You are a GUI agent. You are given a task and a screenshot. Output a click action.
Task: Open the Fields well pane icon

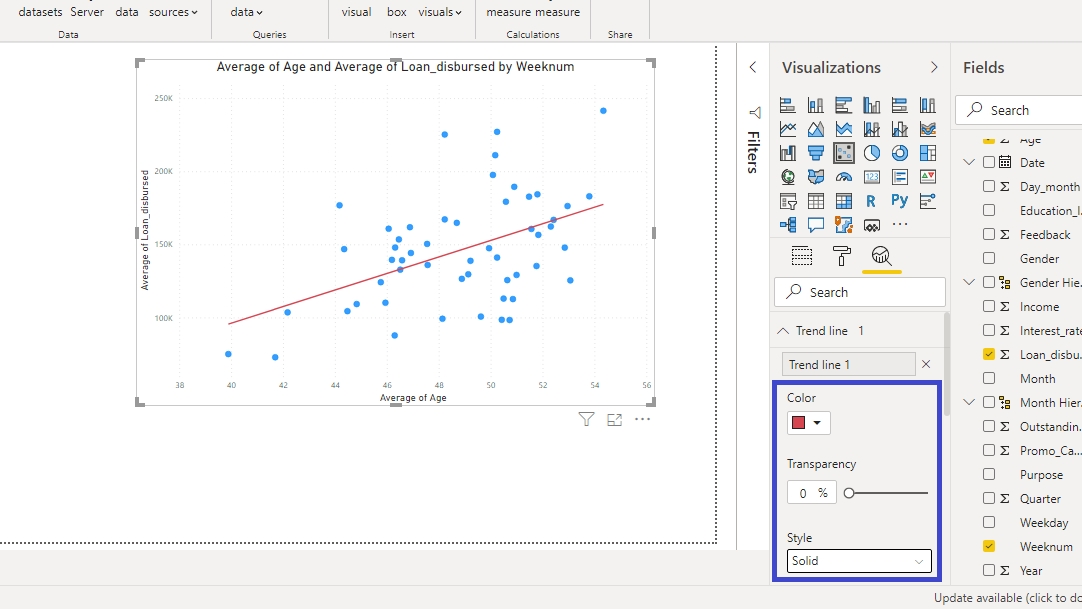pos(802,256)
